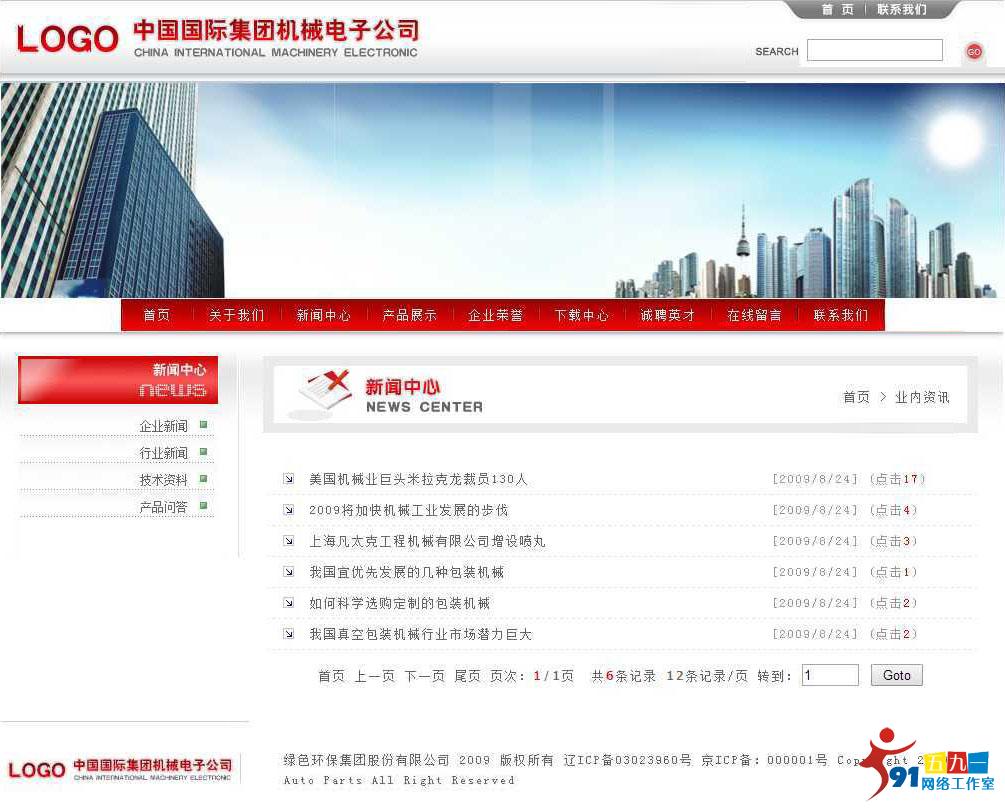
Task: Open 关于我们 in the red navigation bar
Action: [x=236, y=315]
